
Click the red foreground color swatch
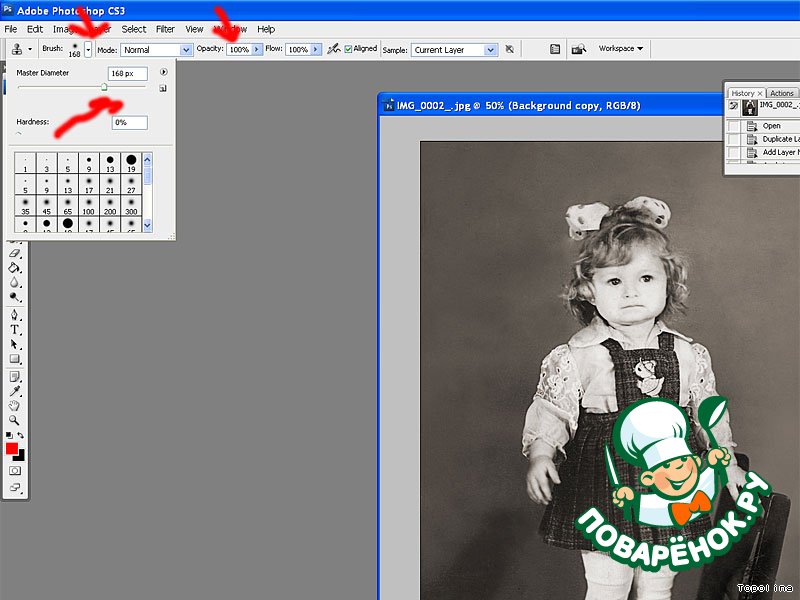(x=12, y=449)
